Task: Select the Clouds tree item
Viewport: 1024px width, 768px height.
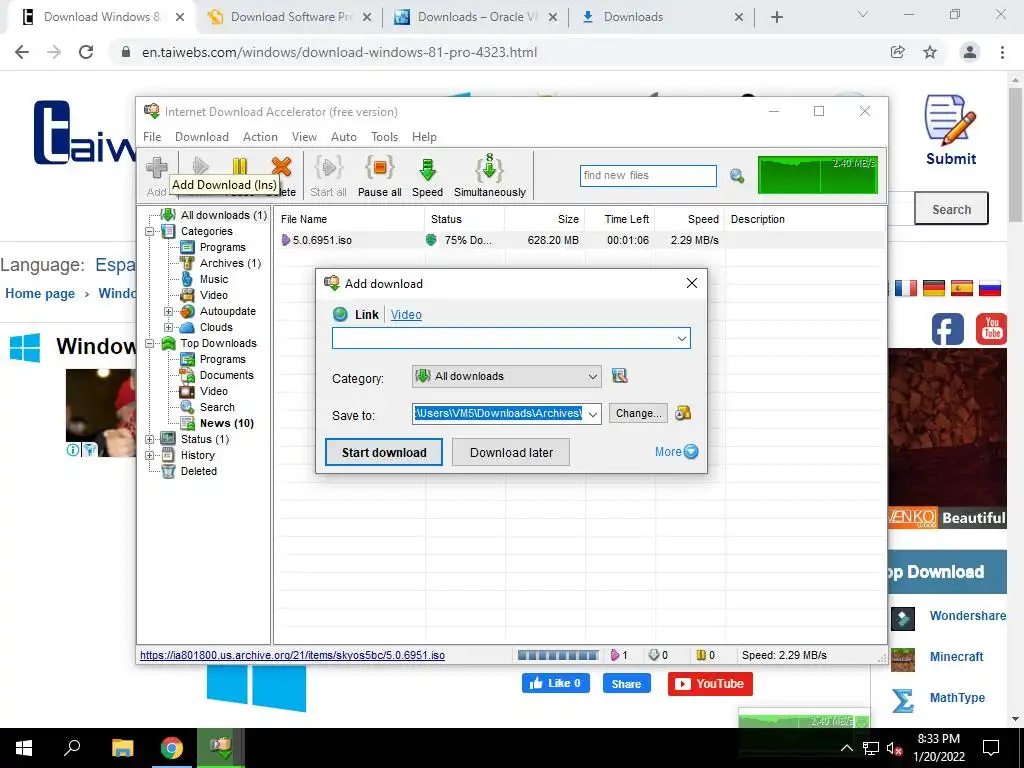Action: pyautogui.click(x=216, y=327)
